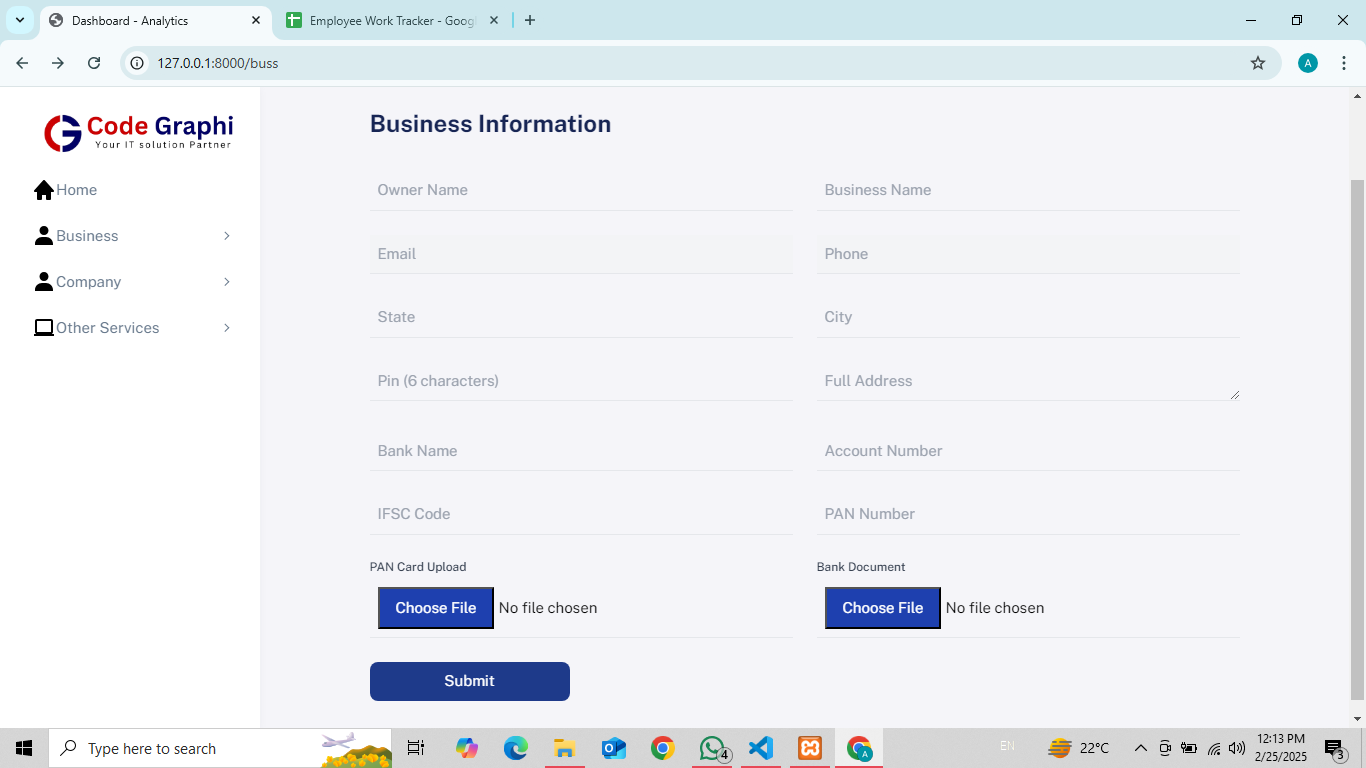Image resolution: width=1366 pixels, height=768 pixels.
Task: Submit the Business Information form
Action: coord(470,681)
